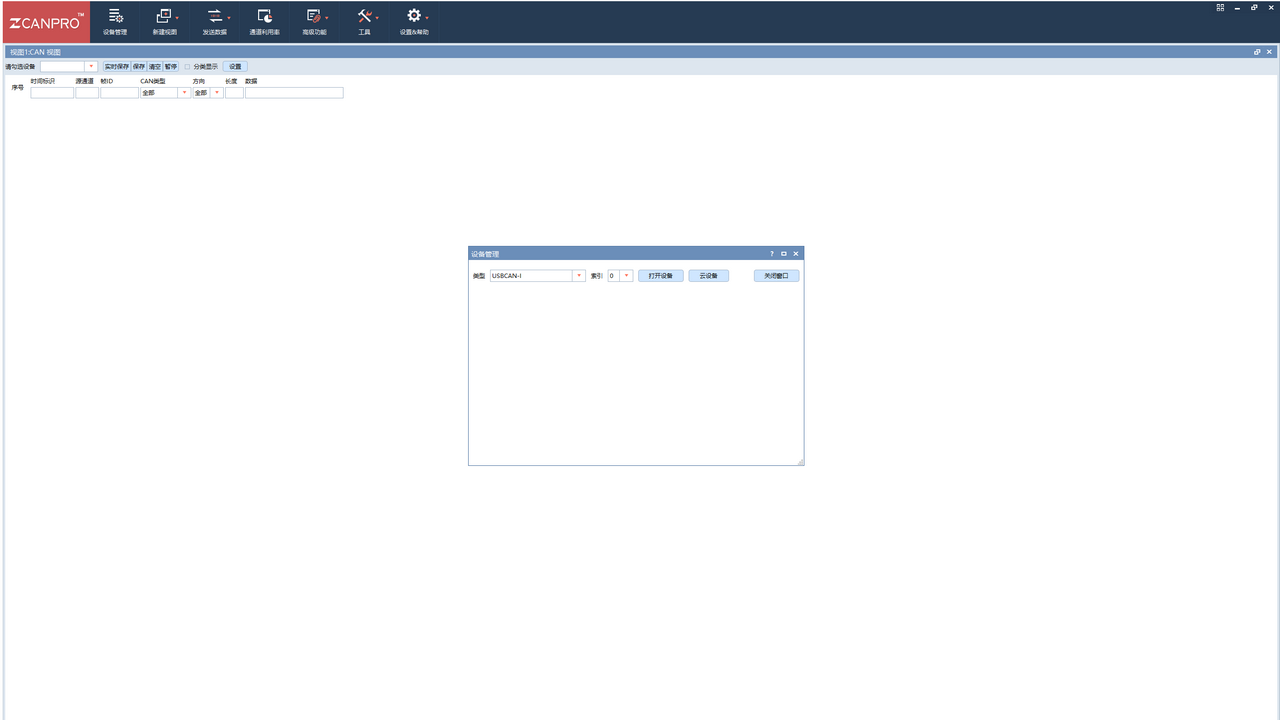This screenshot has height=720, width=1280.
Task: Click the 打开设备 button
Action: 660,276
